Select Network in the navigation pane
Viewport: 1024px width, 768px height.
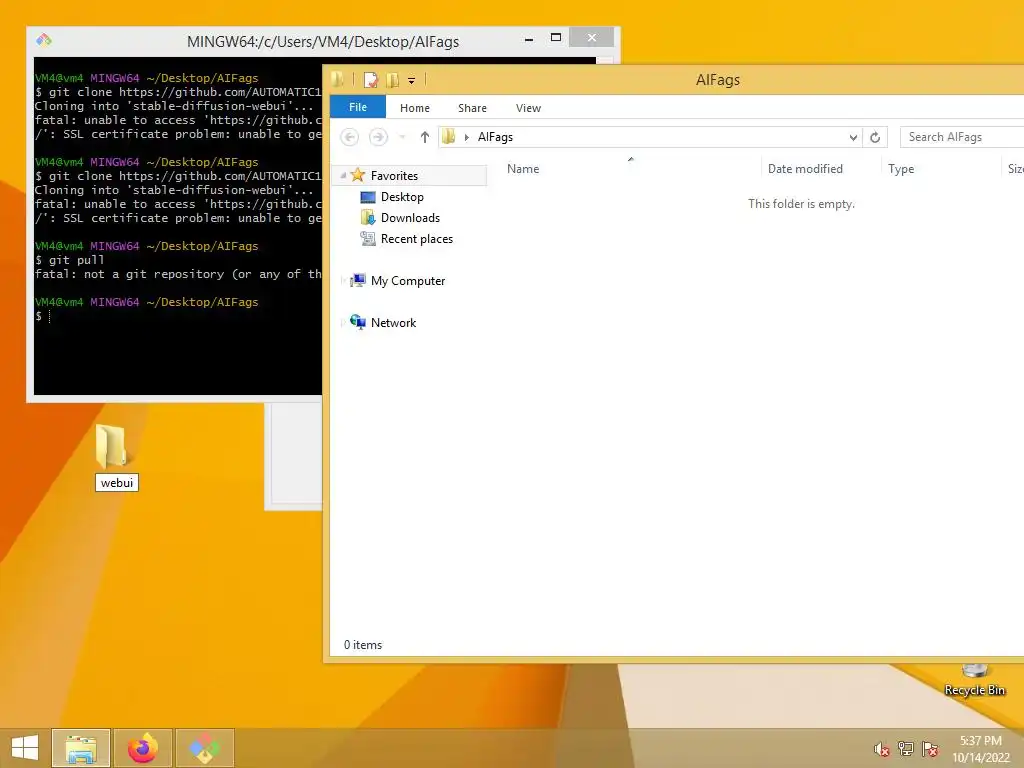click(393, 323)
